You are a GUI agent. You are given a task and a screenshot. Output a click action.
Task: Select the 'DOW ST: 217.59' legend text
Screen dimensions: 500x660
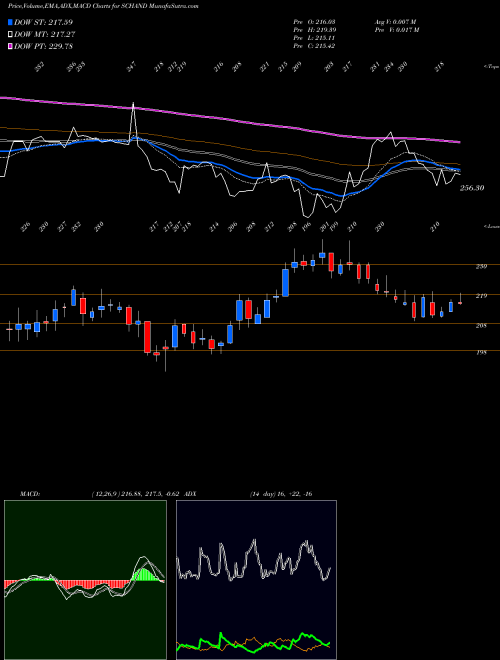[x=43, y=22]
